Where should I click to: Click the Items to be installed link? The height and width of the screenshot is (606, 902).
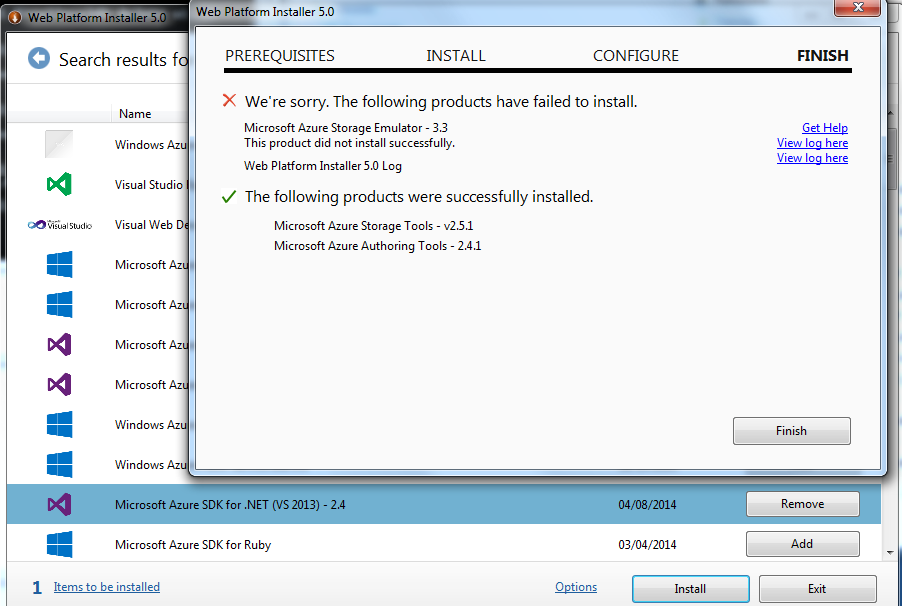(x=106, y=587)
